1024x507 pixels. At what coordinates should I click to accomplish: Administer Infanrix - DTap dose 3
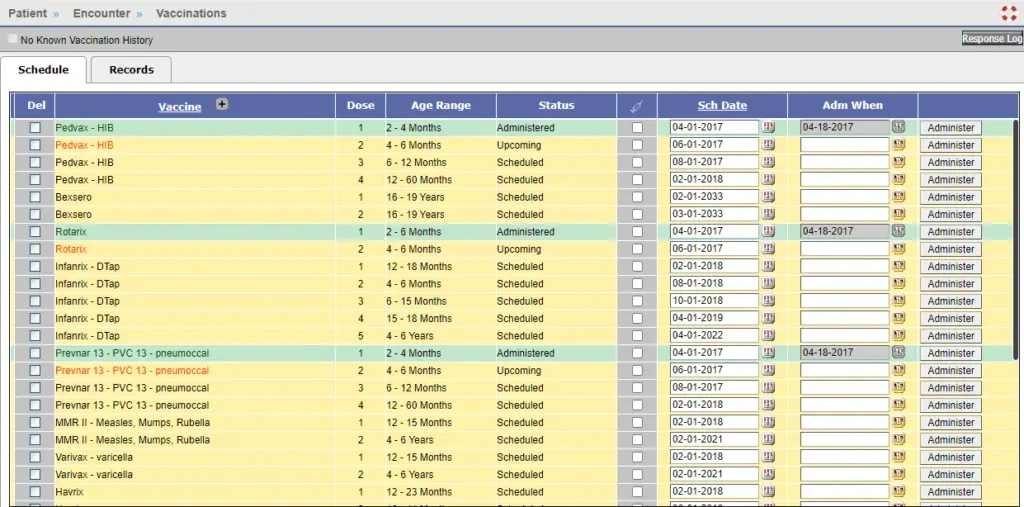951,301
